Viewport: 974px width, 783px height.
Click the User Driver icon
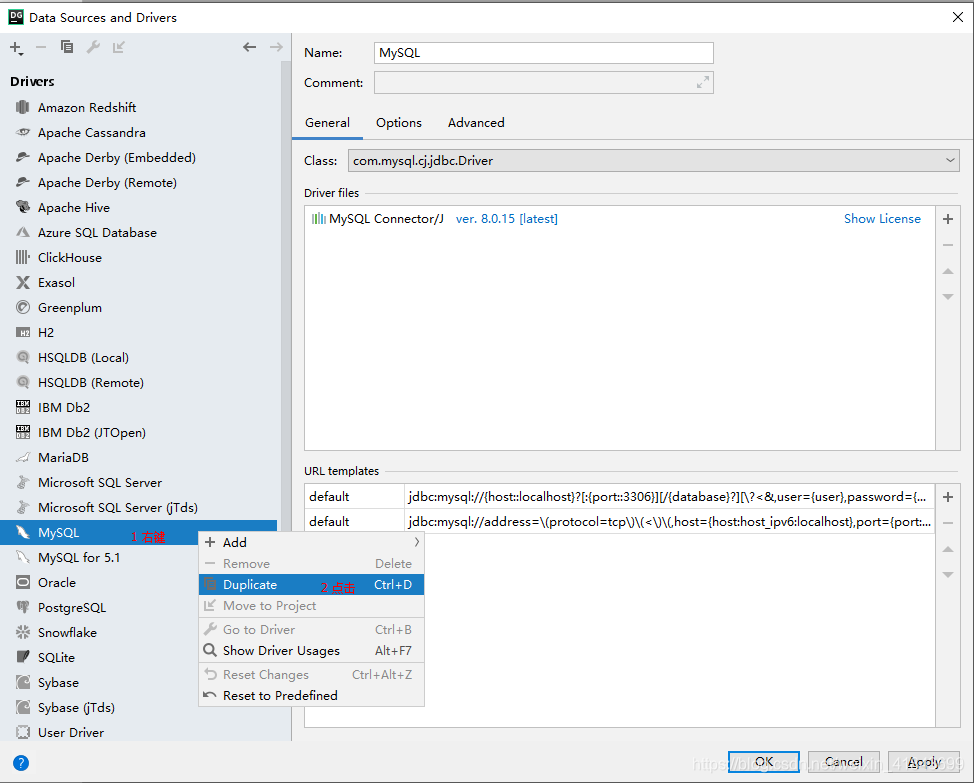23,732
